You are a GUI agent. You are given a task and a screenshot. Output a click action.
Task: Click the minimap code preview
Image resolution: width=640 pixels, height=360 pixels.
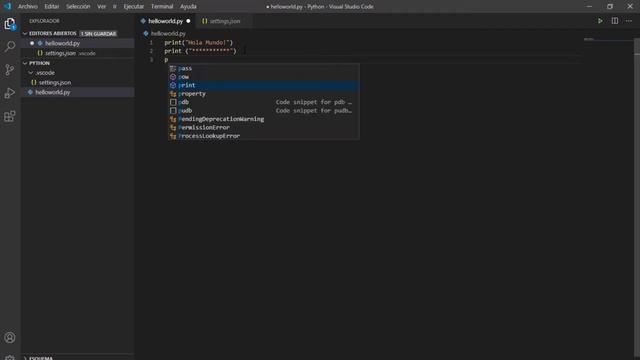pos(589,39)
